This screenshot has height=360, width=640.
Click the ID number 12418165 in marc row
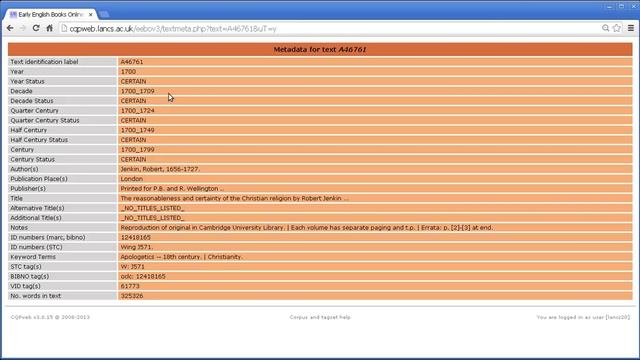coord(136,238)
